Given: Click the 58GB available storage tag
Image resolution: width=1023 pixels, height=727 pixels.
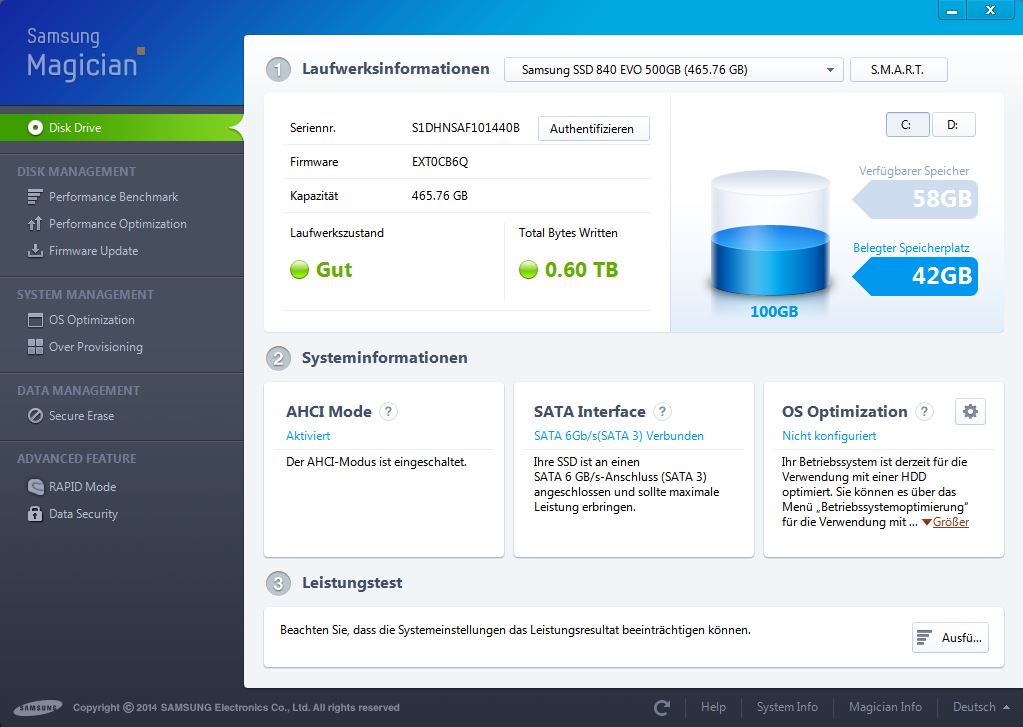Looking at the screenshot, I should coord(915,199).
